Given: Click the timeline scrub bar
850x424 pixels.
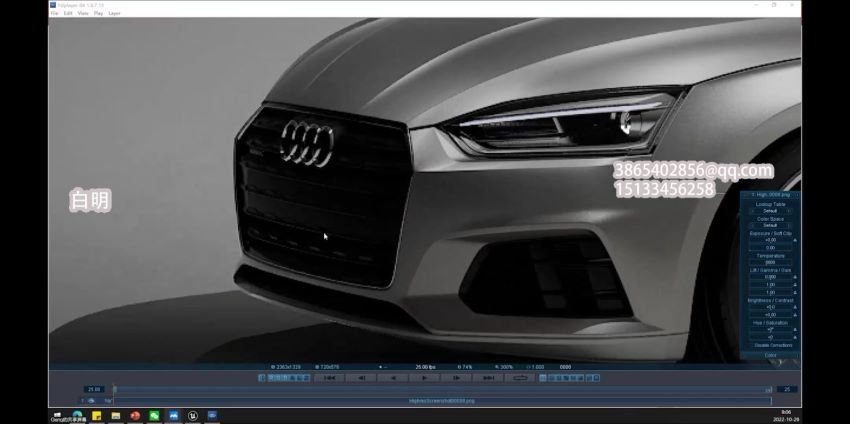Looking at the screenshot, I should (440, 389).
